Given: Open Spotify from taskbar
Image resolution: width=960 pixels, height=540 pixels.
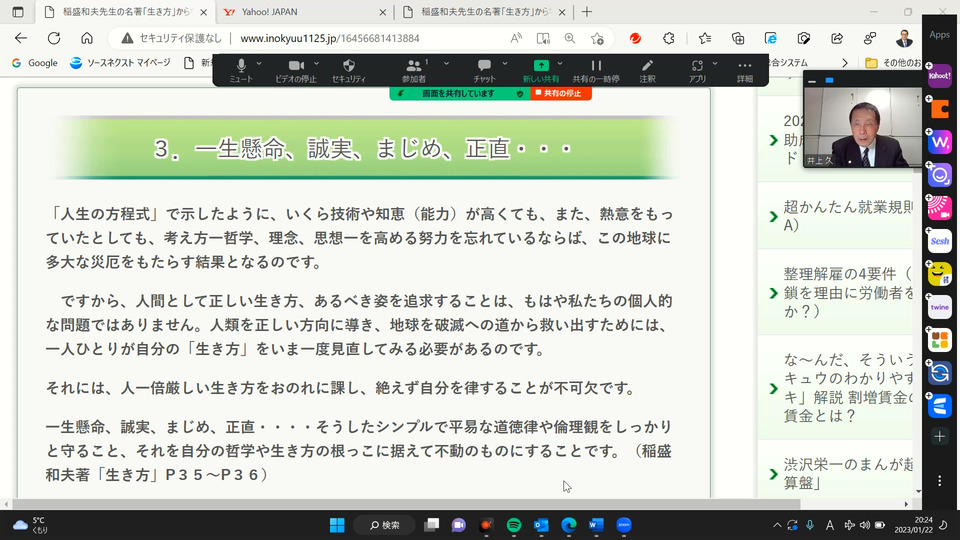Looking at the screenshot, I should coord(514,525).
